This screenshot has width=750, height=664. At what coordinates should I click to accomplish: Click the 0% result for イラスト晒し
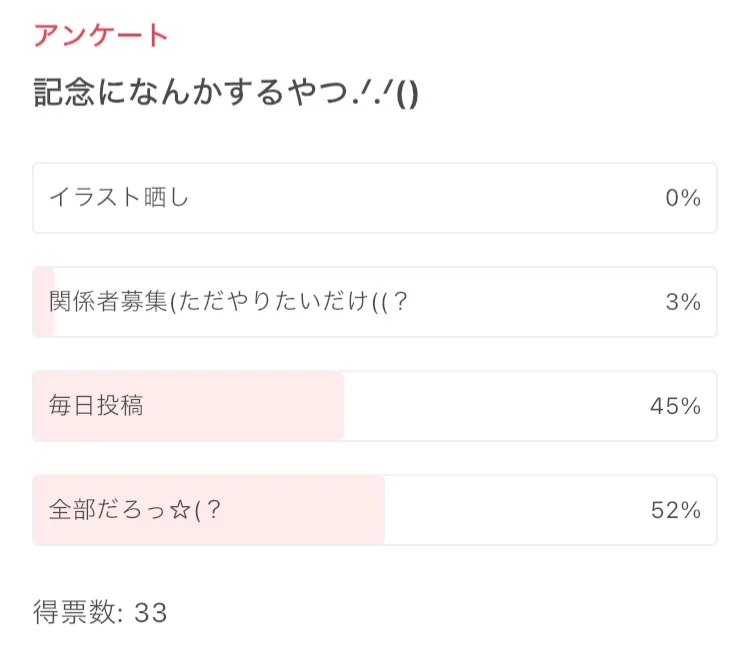pos(683,198)
